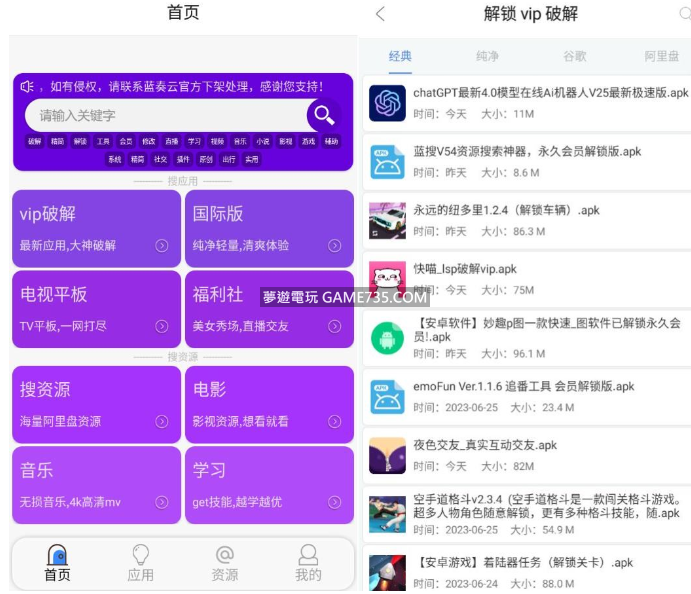691x594 pixels.
Task: Open 电视平板 card arrow circle
Action: (x=162, y=326)
